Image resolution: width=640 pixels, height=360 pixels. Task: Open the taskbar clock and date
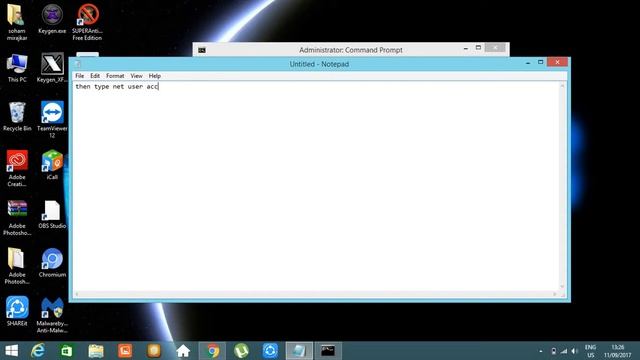[x=618, y=351]
